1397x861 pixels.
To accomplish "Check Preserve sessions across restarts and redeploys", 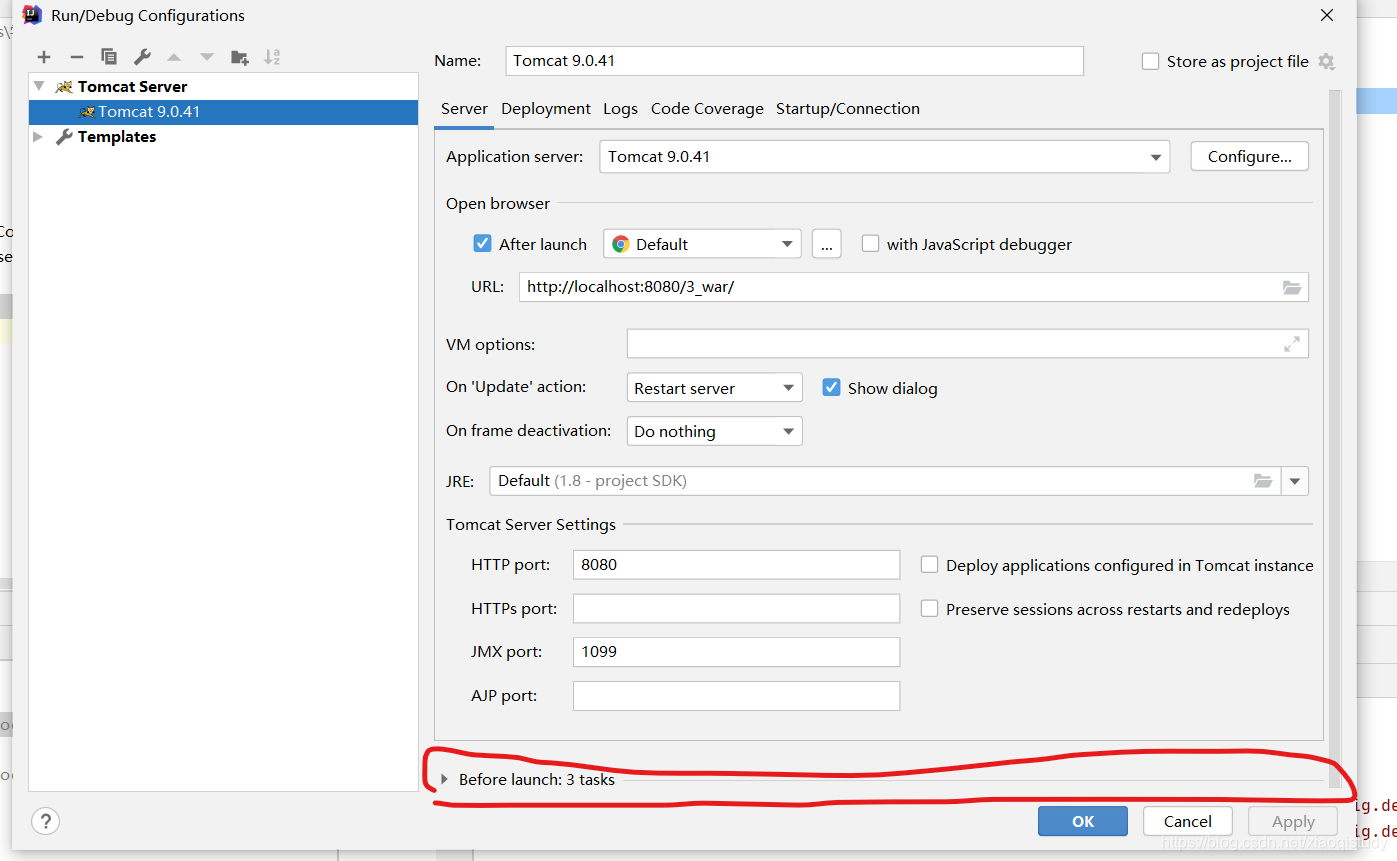I will click(929, 609).
